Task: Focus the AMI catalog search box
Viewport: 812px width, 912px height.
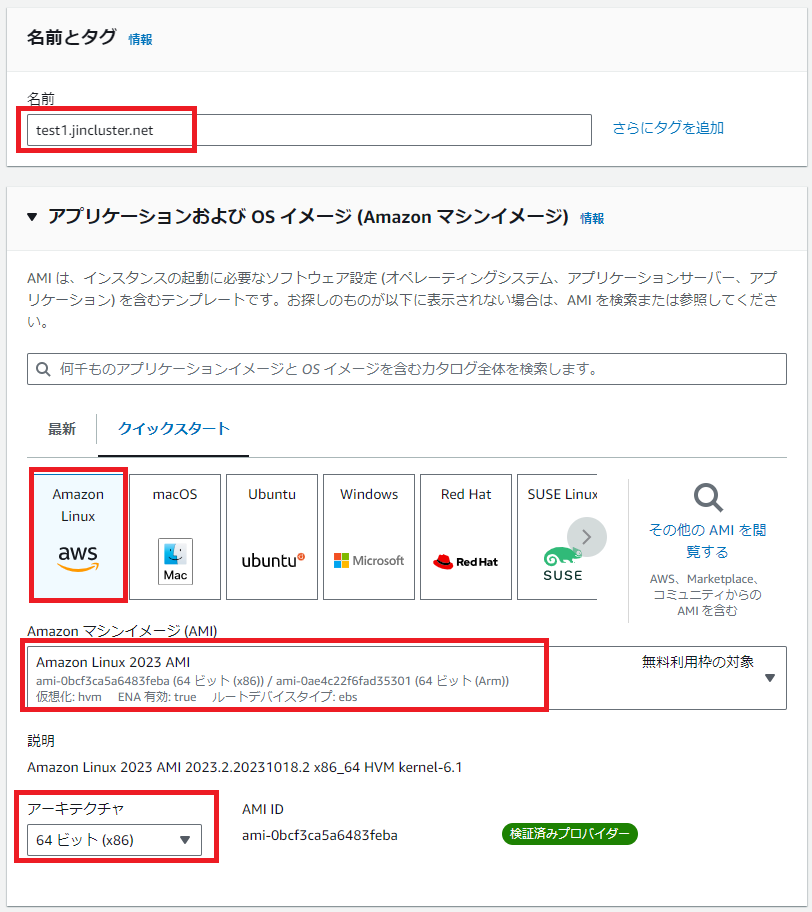Action: coord(406,369)
